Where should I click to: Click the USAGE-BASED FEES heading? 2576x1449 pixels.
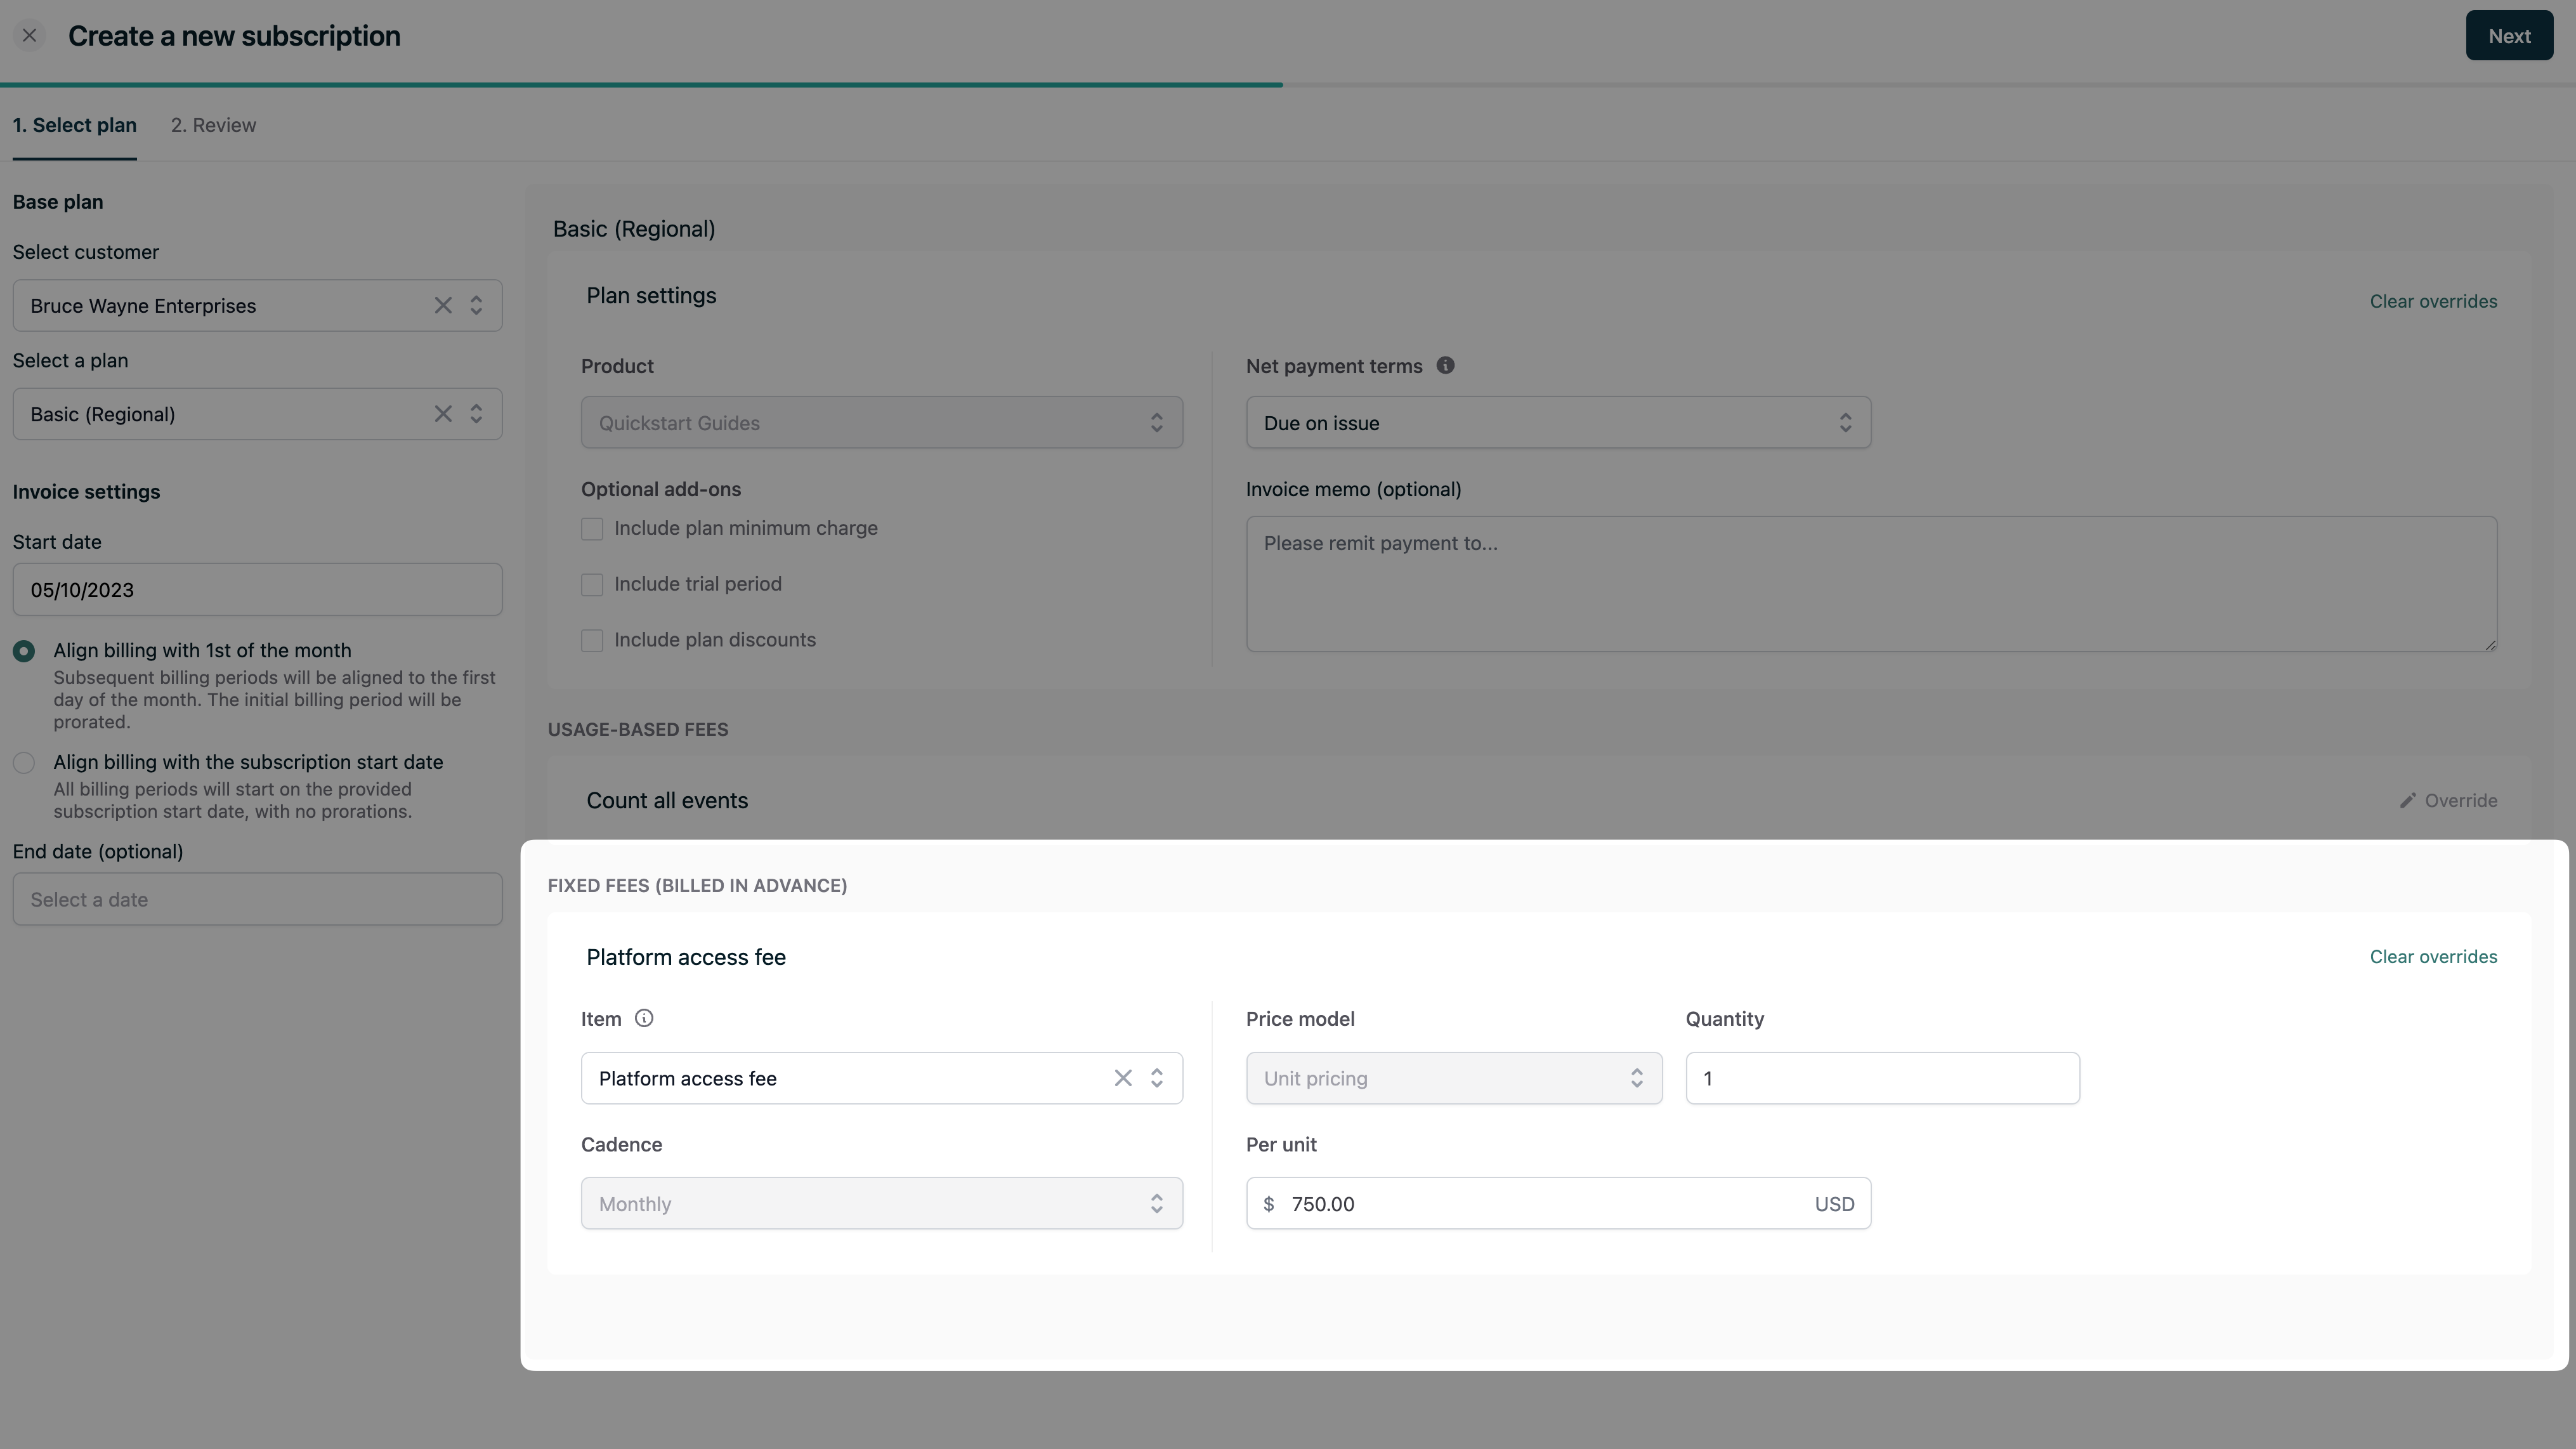[x=638, y=730]
